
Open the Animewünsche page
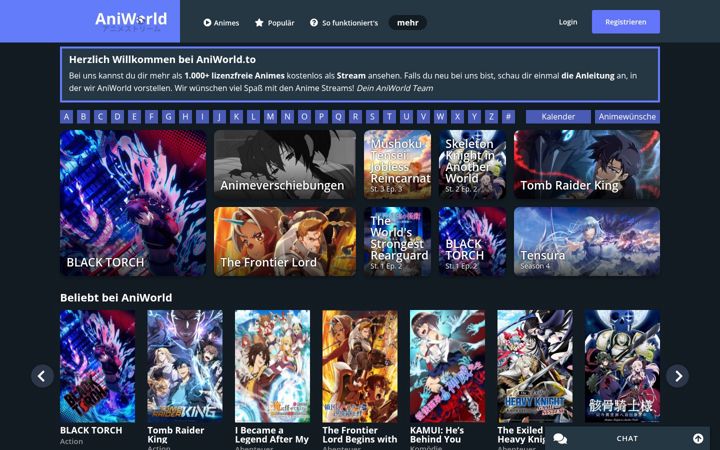coord(627,117)
